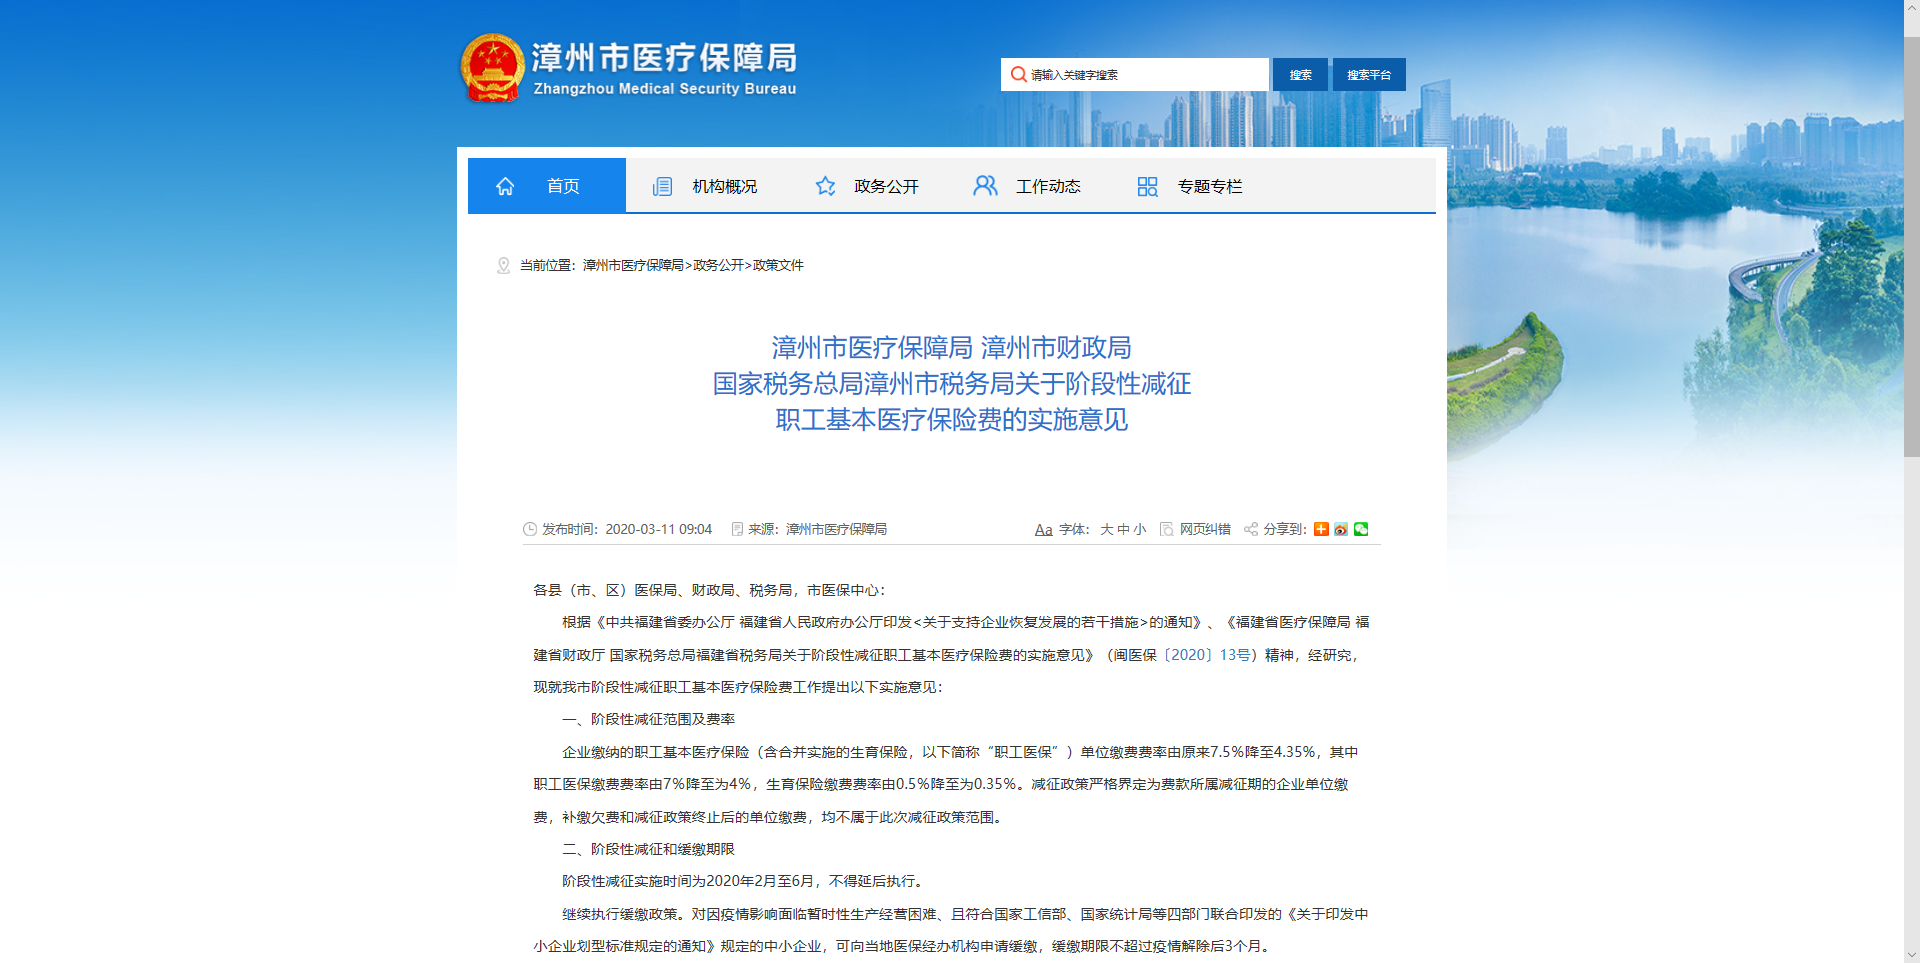The image size is (1920, 963).
Task: Share article via the green WeChat icon
Action: [x=1361, y=529]
